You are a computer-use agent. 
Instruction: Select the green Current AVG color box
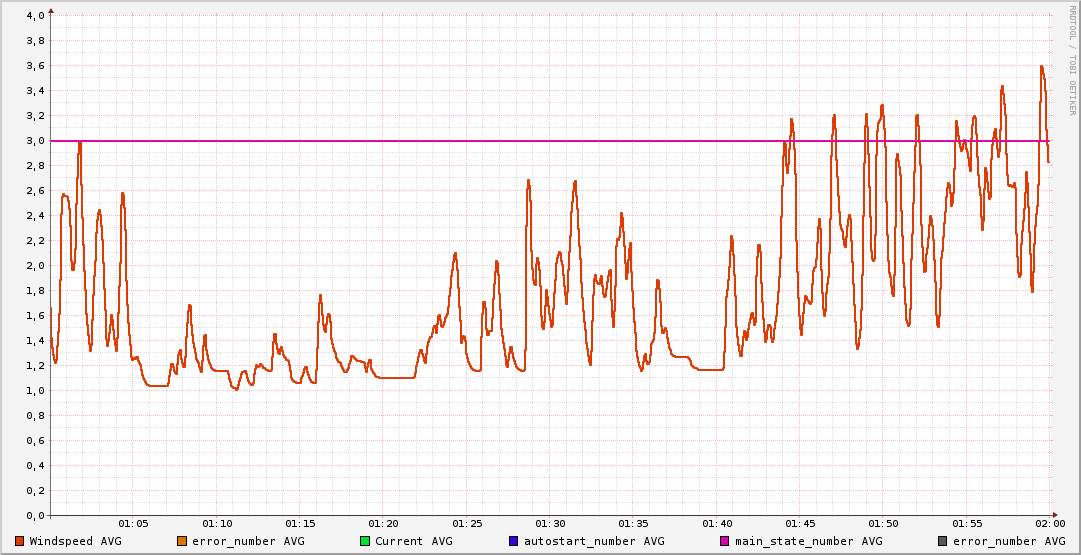[x=365, y=541]
